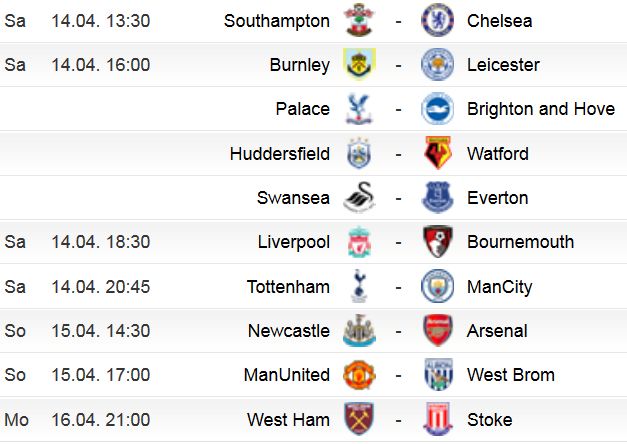Click the West Ham crest
This screenshot has height=444, width=627.
(359, 419)
